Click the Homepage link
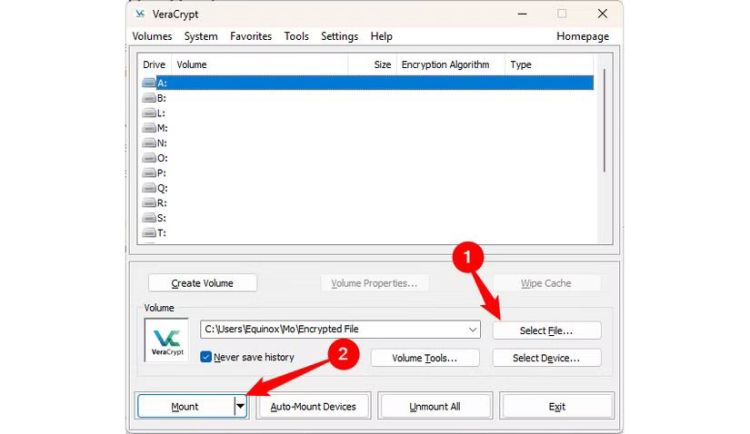 582,36
